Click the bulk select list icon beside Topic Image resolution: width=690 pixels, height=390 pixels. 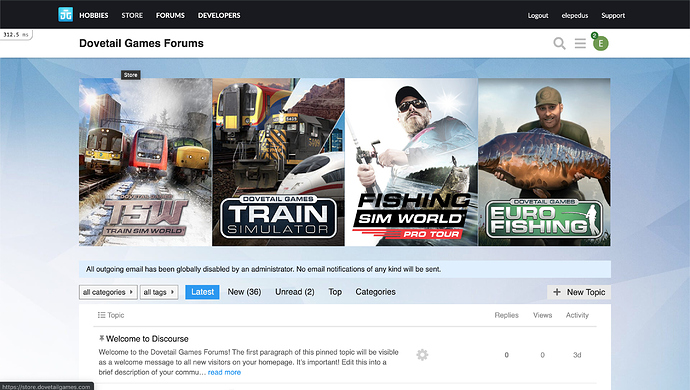pyautogui.click(x=101, y=315)
